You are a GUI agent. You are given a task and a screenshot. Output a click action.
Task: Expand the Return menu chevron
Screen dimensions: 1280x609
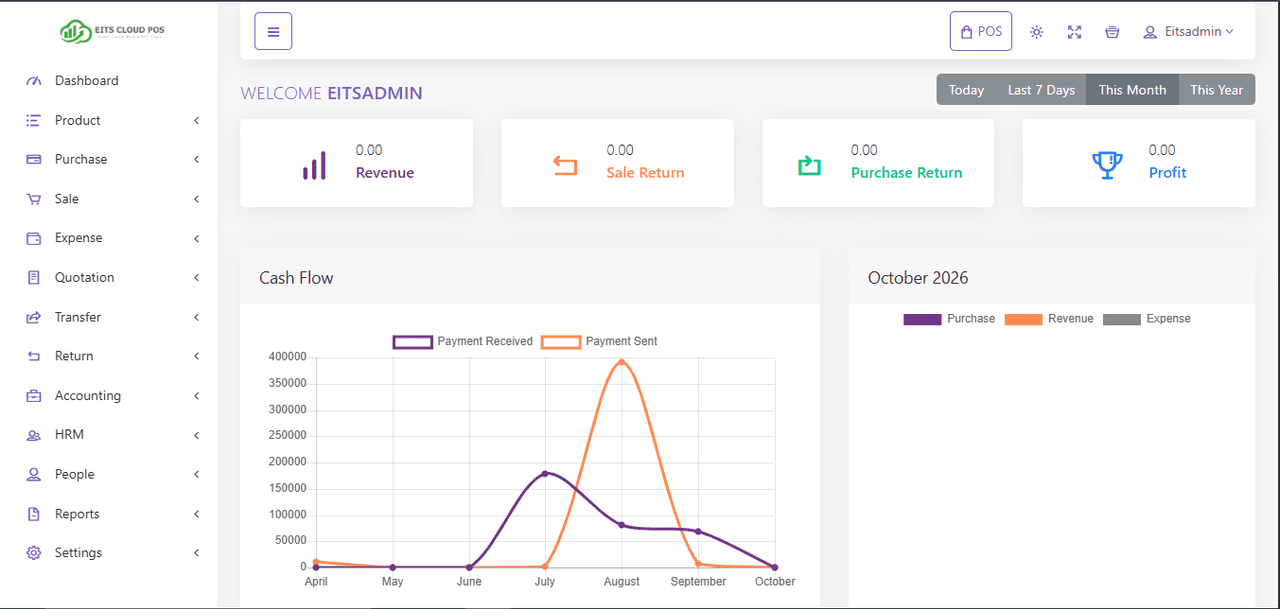point(197,356)
